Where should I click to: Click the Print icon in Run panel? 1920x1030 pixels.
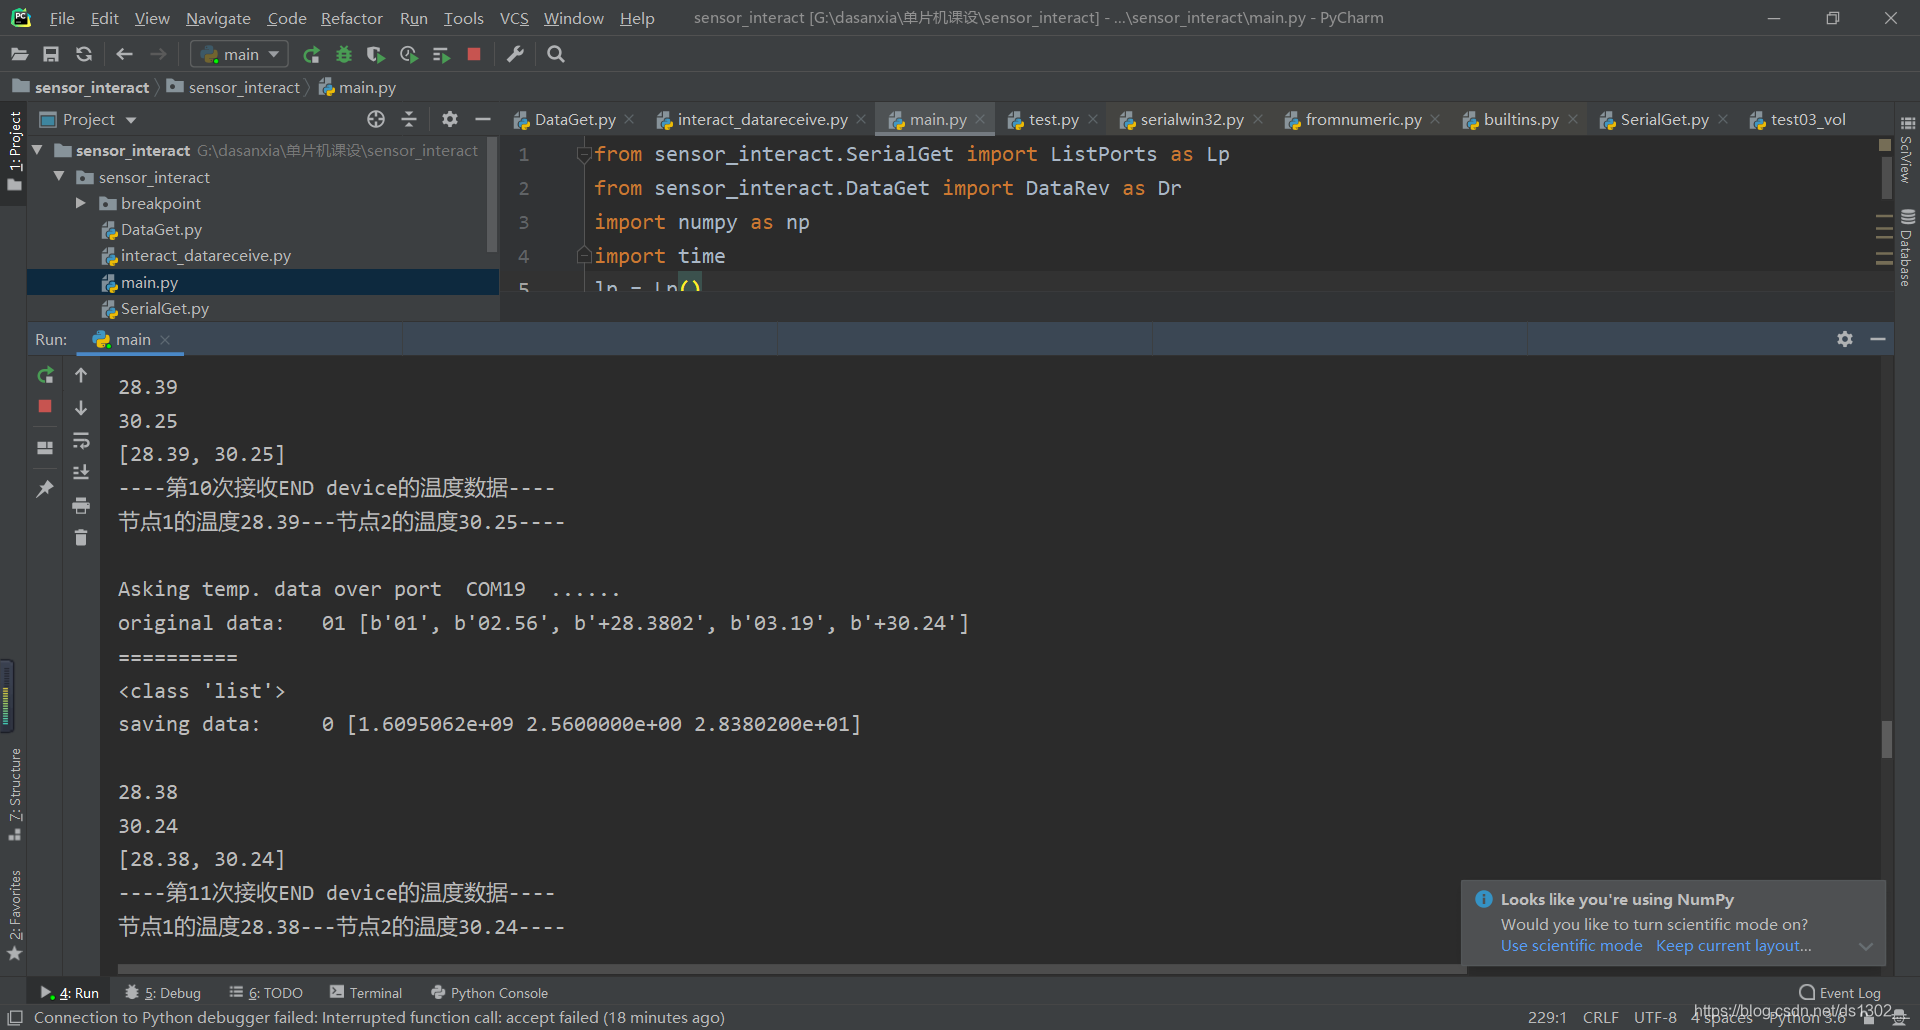point(81,506)
